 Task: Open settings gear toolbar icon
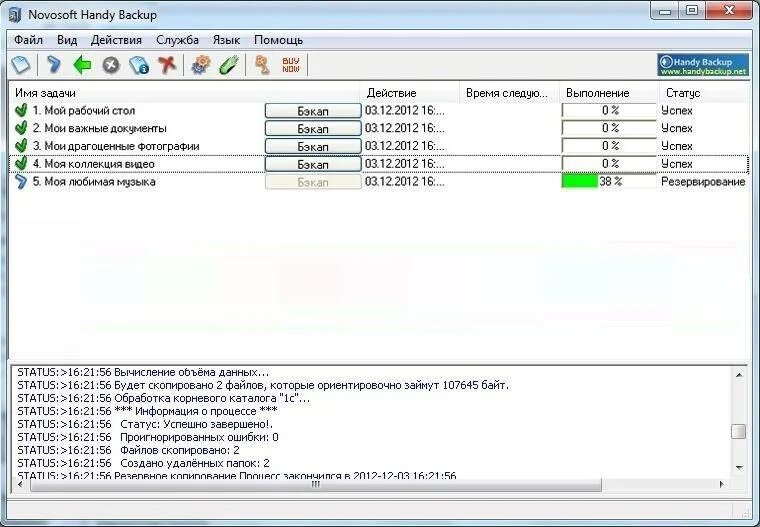pos(201,65)
